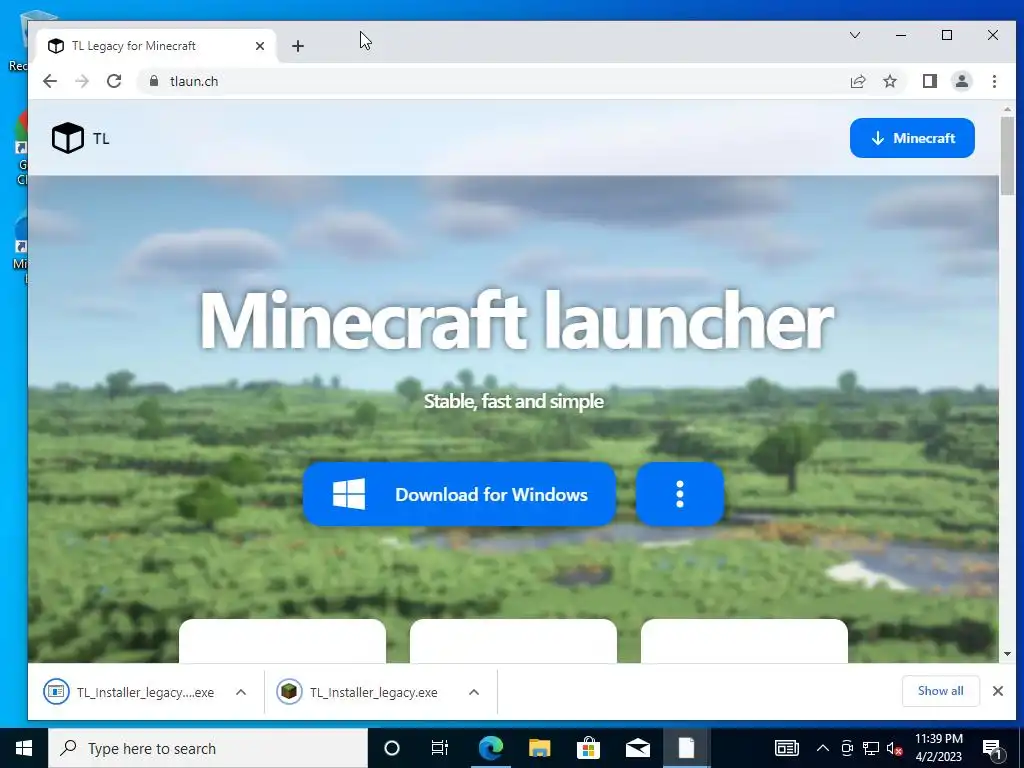This screenshot has width=1024, height=768.
Task: Open the tab search chevron
Action: pyautogui.click(x=854, y=35)
